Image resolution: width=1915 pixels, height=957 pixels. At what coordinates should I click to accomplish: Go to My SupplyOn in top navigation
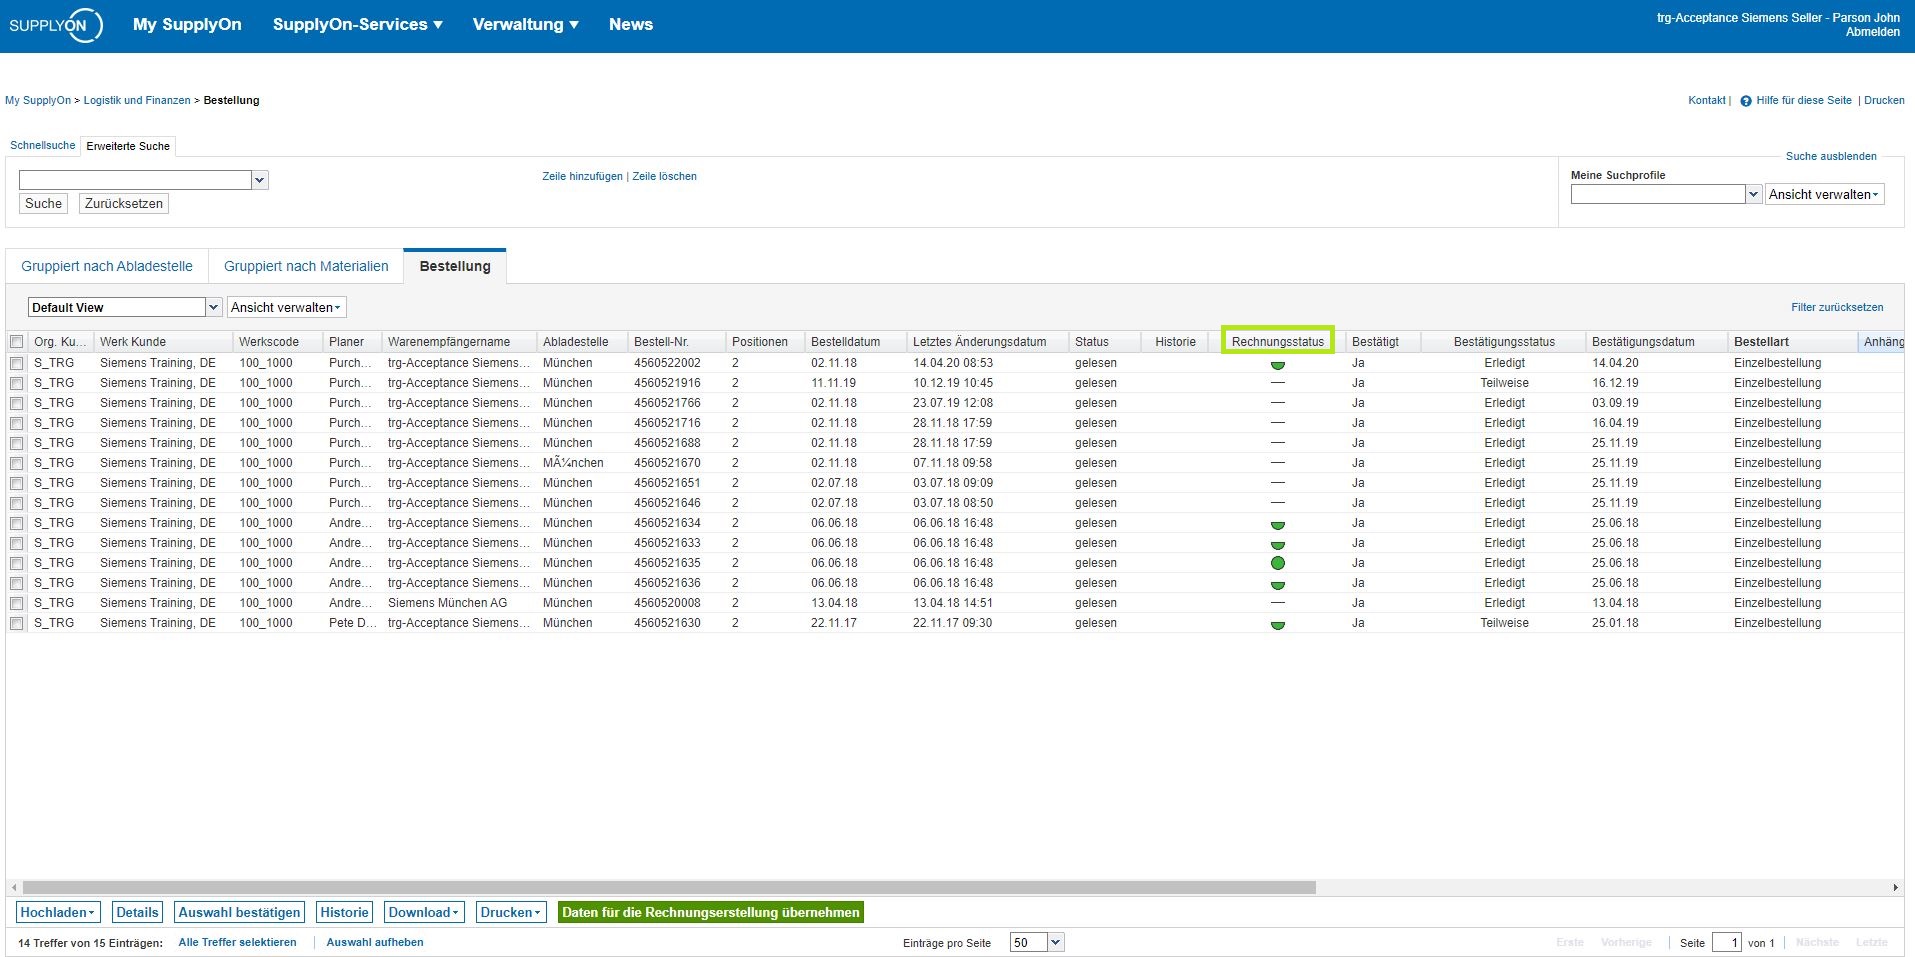[187, 25]
